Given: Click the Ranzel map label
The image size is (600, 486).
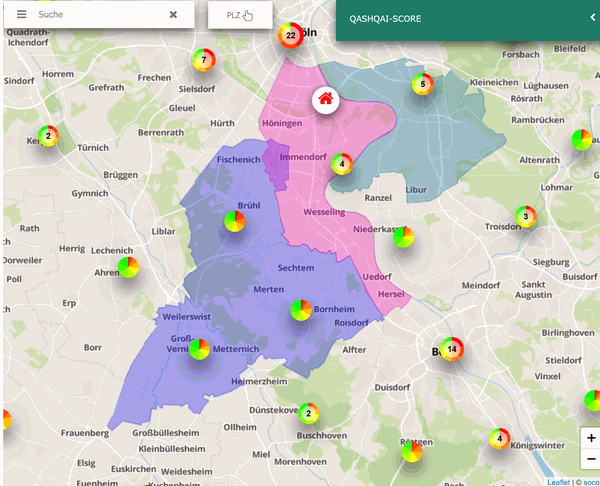Looking at the screenshot, I should (x=378, y=198).
